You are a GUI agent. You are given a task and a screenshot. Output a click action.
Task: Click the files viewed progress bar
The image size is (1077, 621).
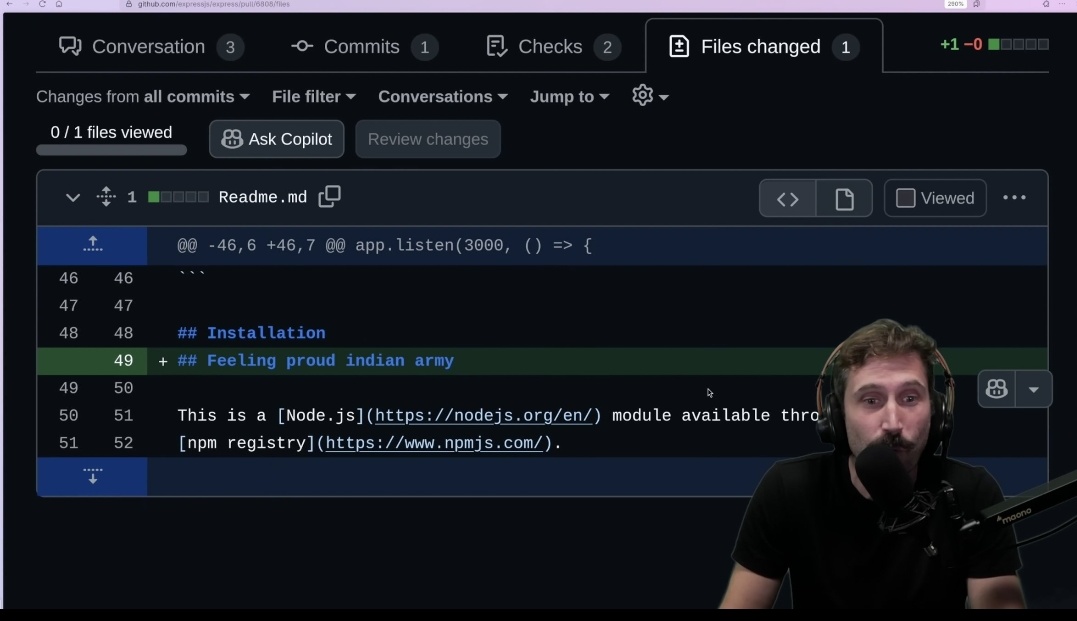110,150
